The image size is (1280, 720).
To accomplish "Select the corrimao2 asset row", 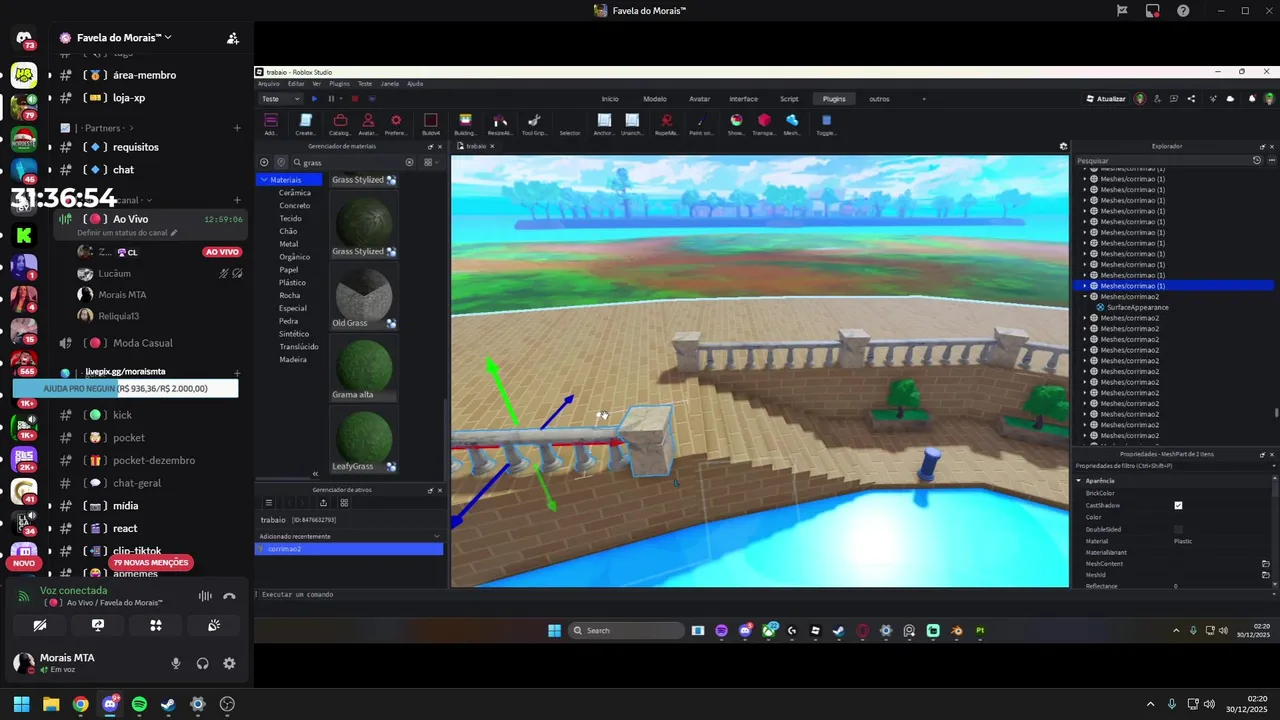I will [x=349, y=549].
